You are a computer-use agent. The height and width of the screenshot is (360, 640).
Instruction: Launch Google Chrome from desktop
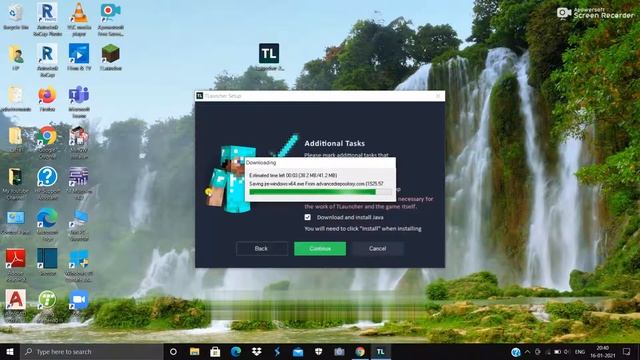(47, 142)
